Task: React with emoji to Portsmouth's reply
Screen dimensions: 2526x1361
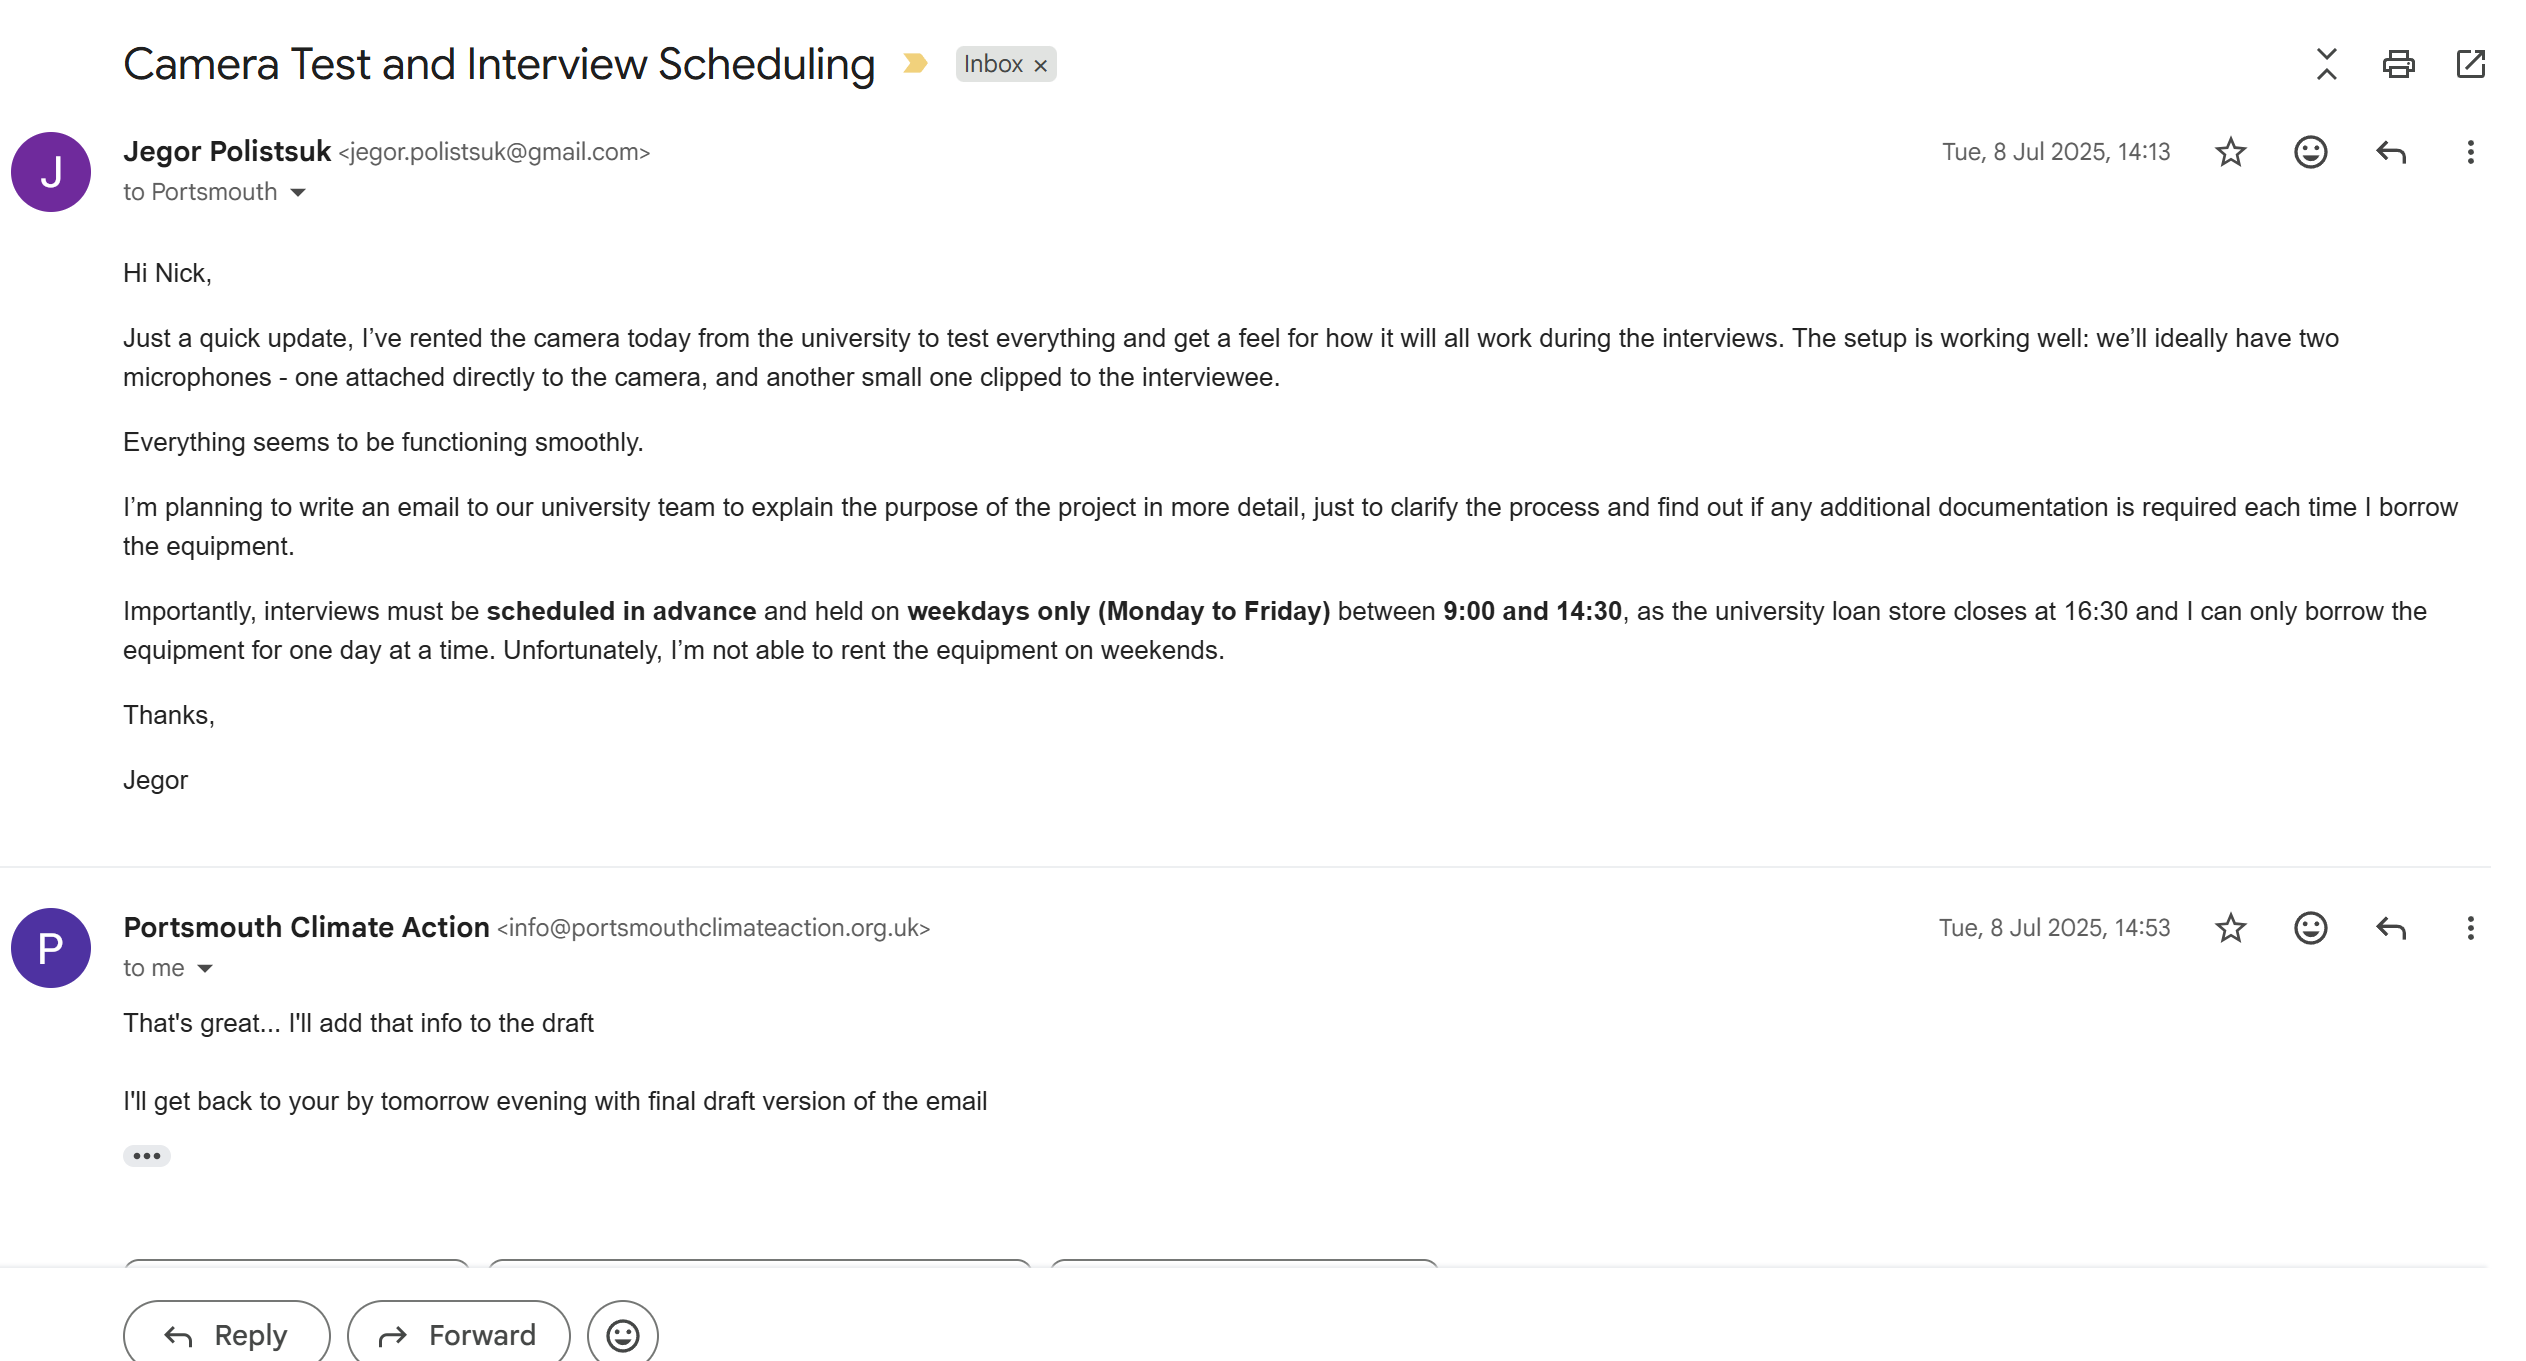Action: coord(2310,928)
